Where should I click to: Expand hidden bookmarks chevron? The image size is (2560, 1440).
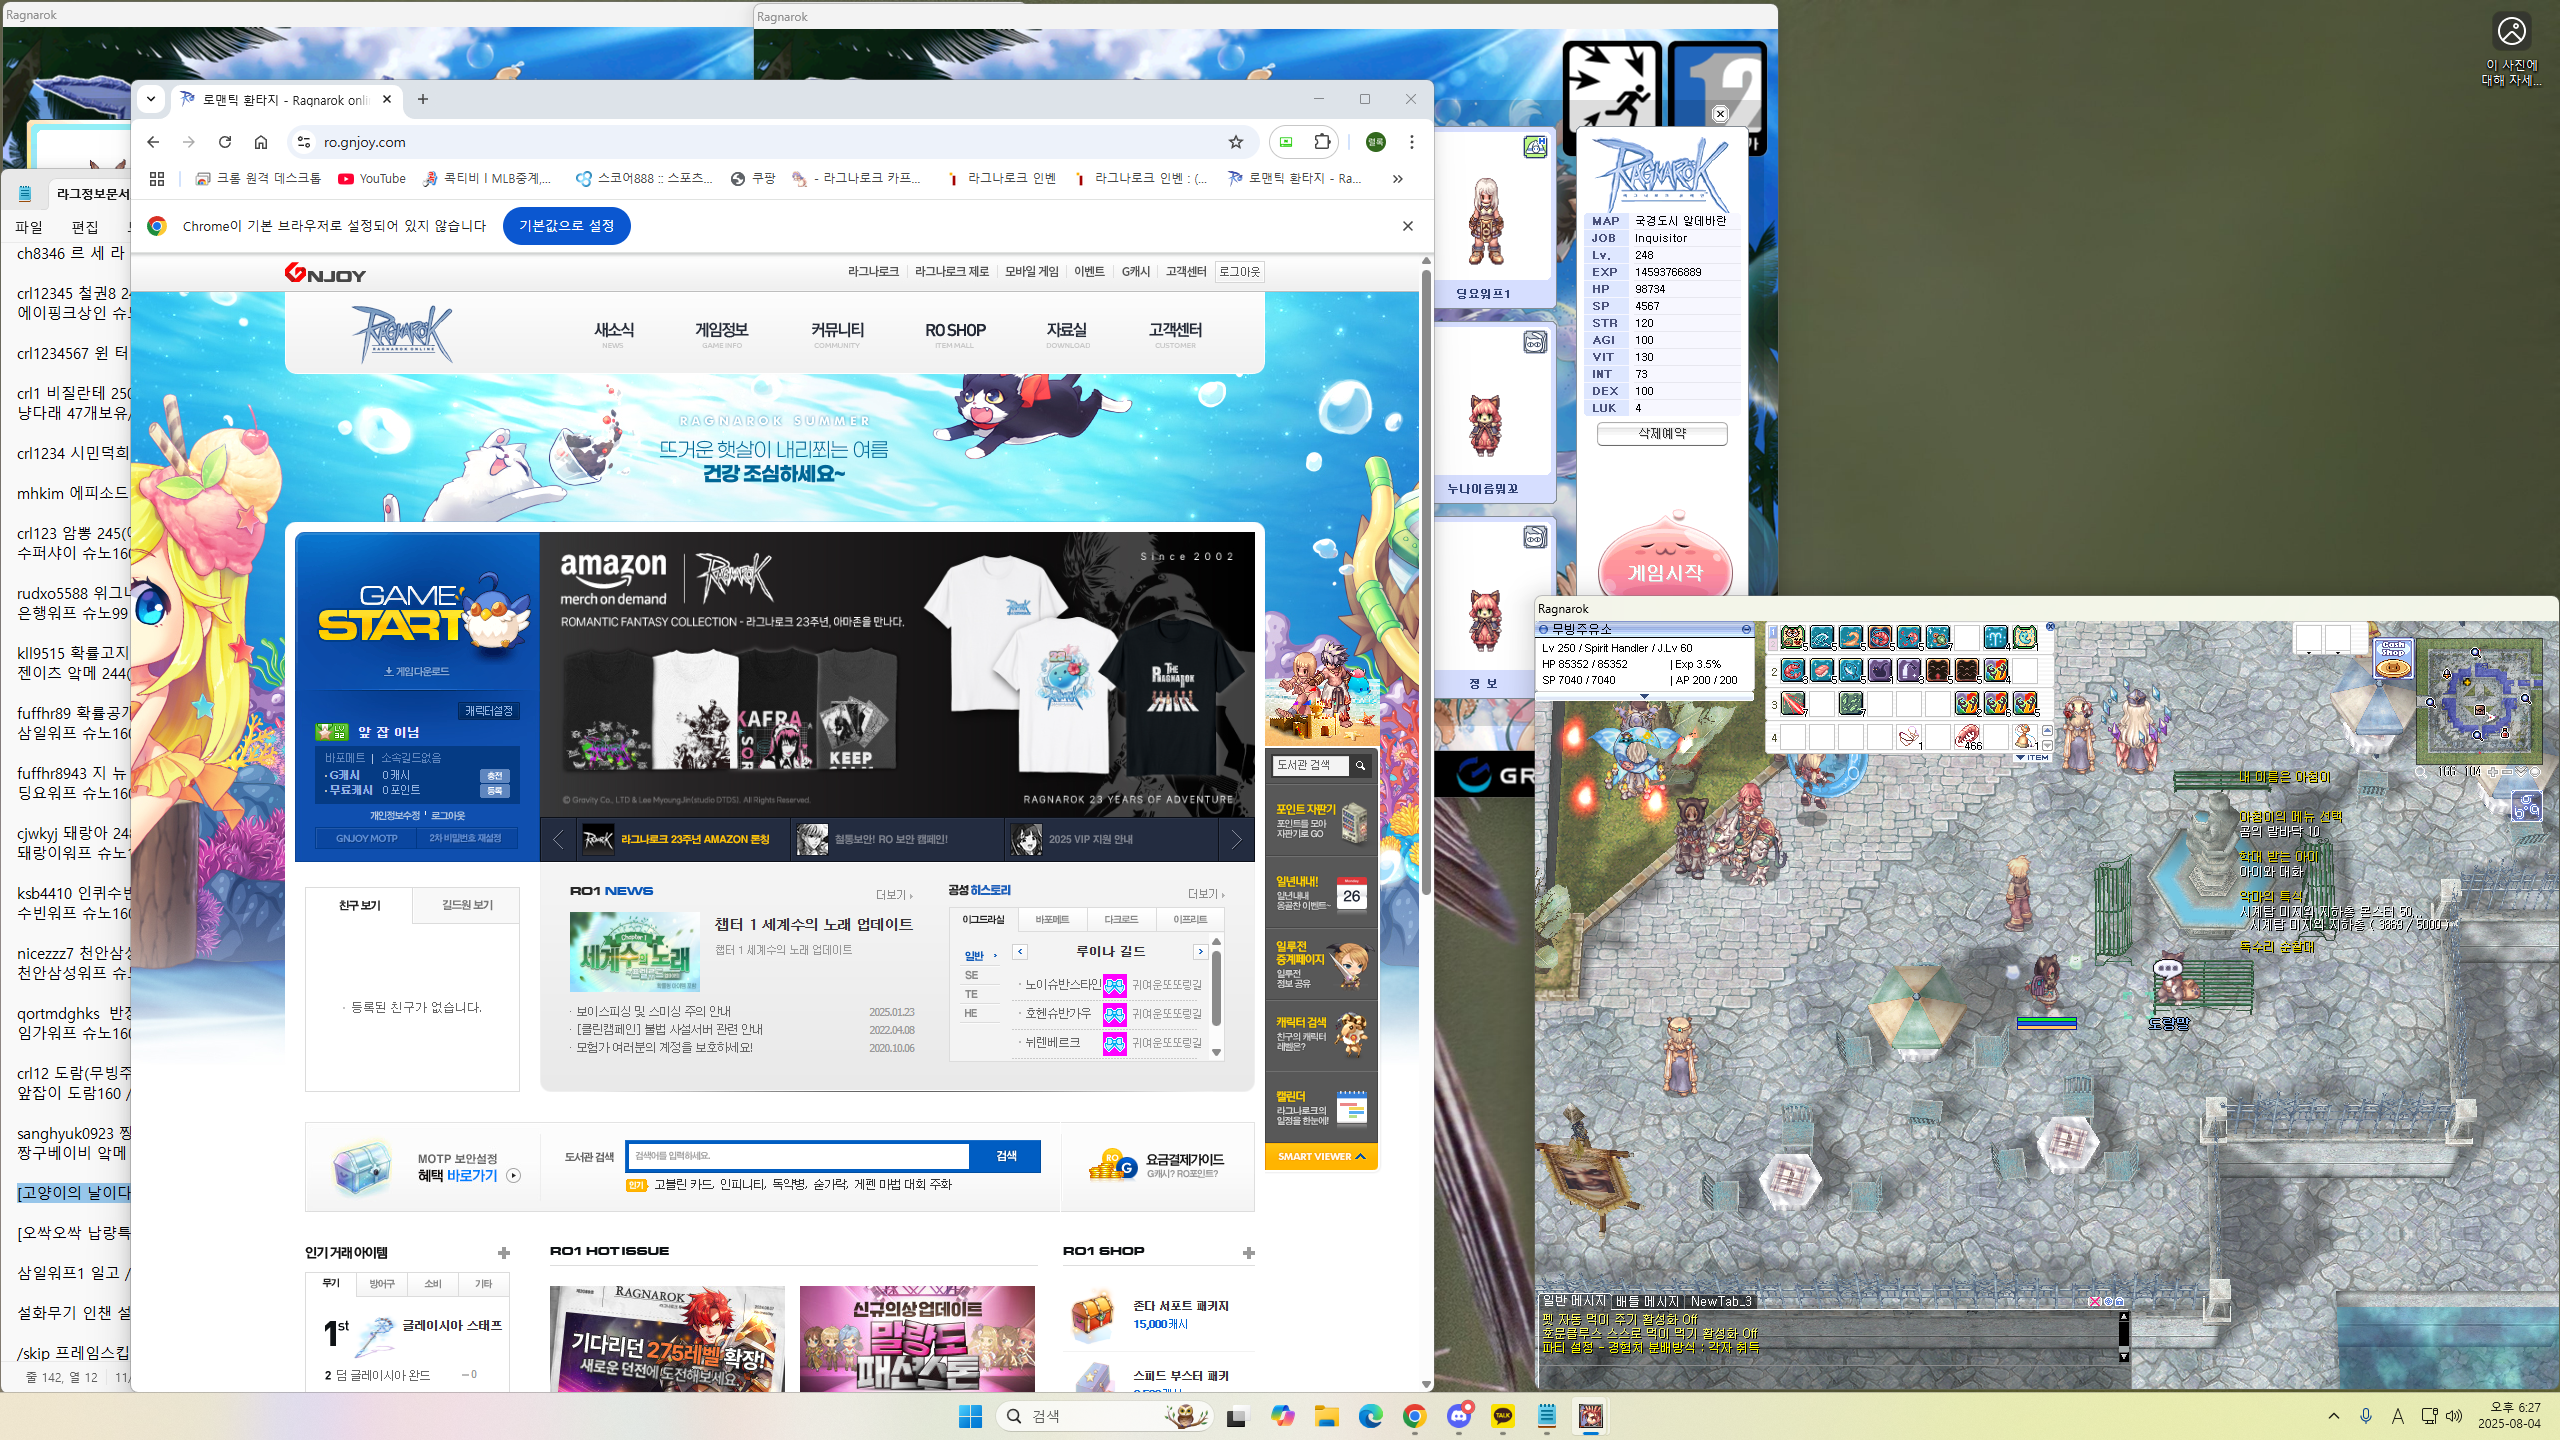(1398, 179)
